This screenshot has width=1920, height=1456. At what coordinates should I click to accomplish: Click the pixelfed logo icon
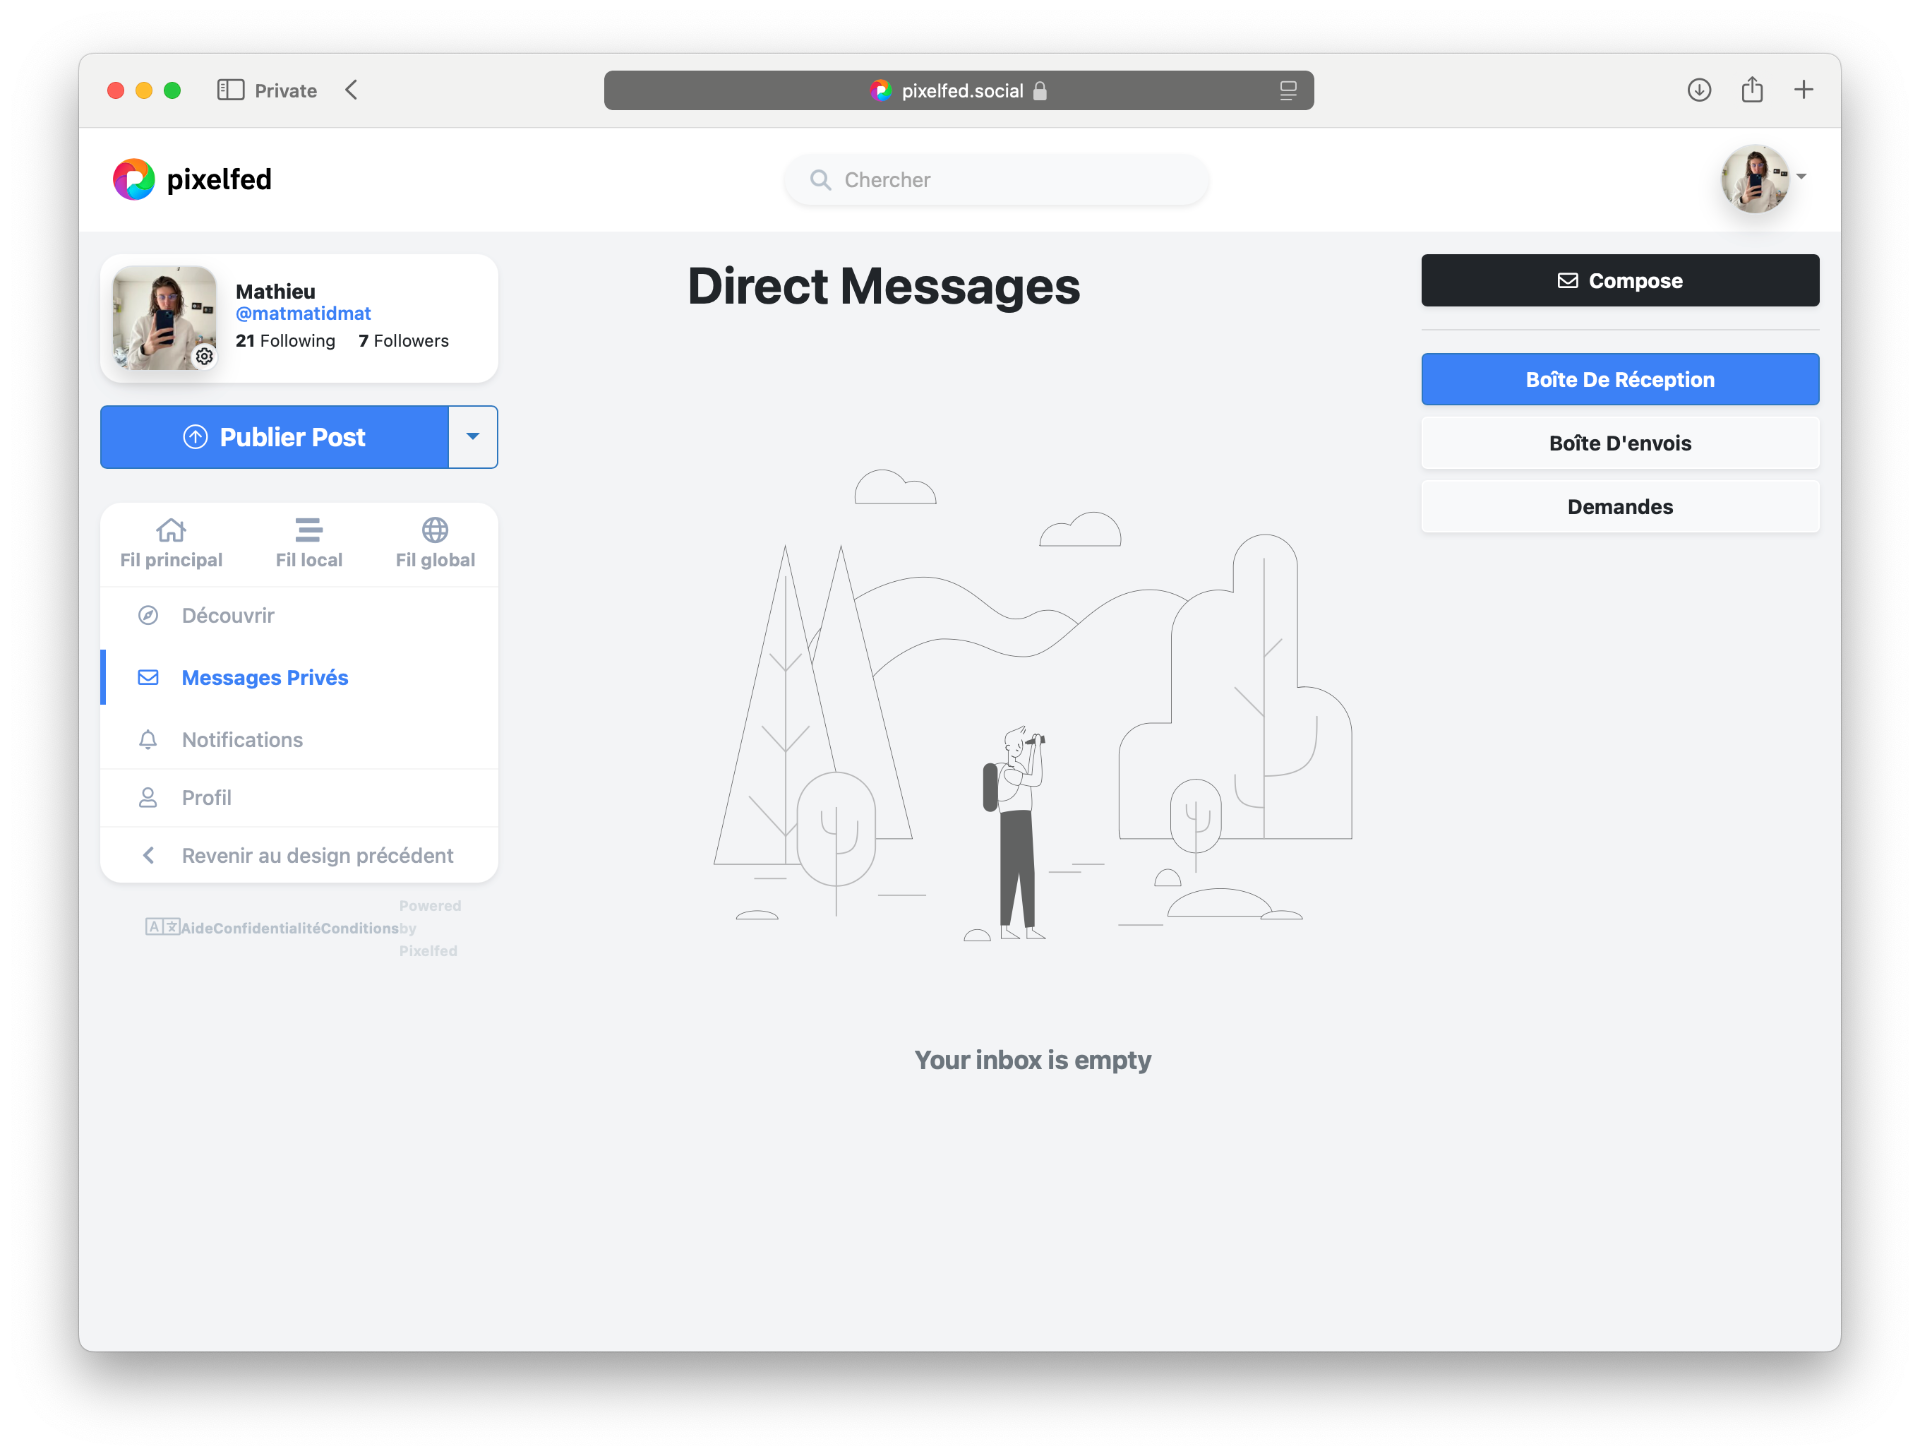134,180
